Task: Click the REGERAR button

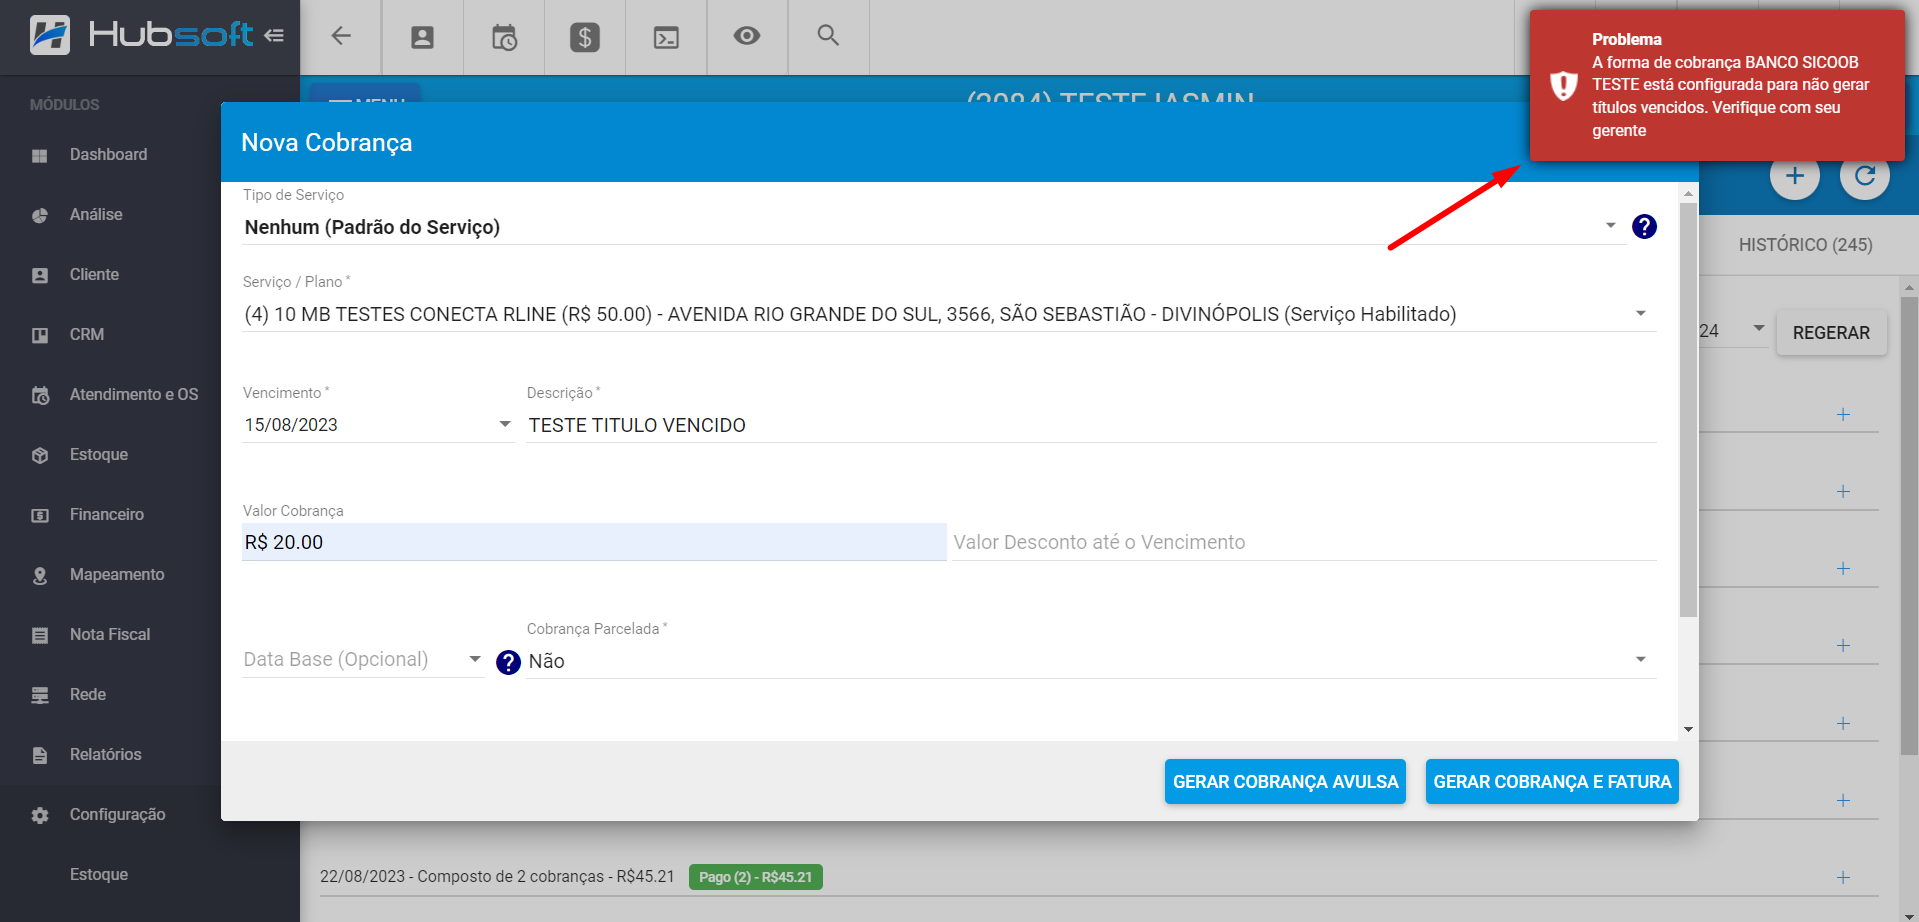Action: [1831, 333]
